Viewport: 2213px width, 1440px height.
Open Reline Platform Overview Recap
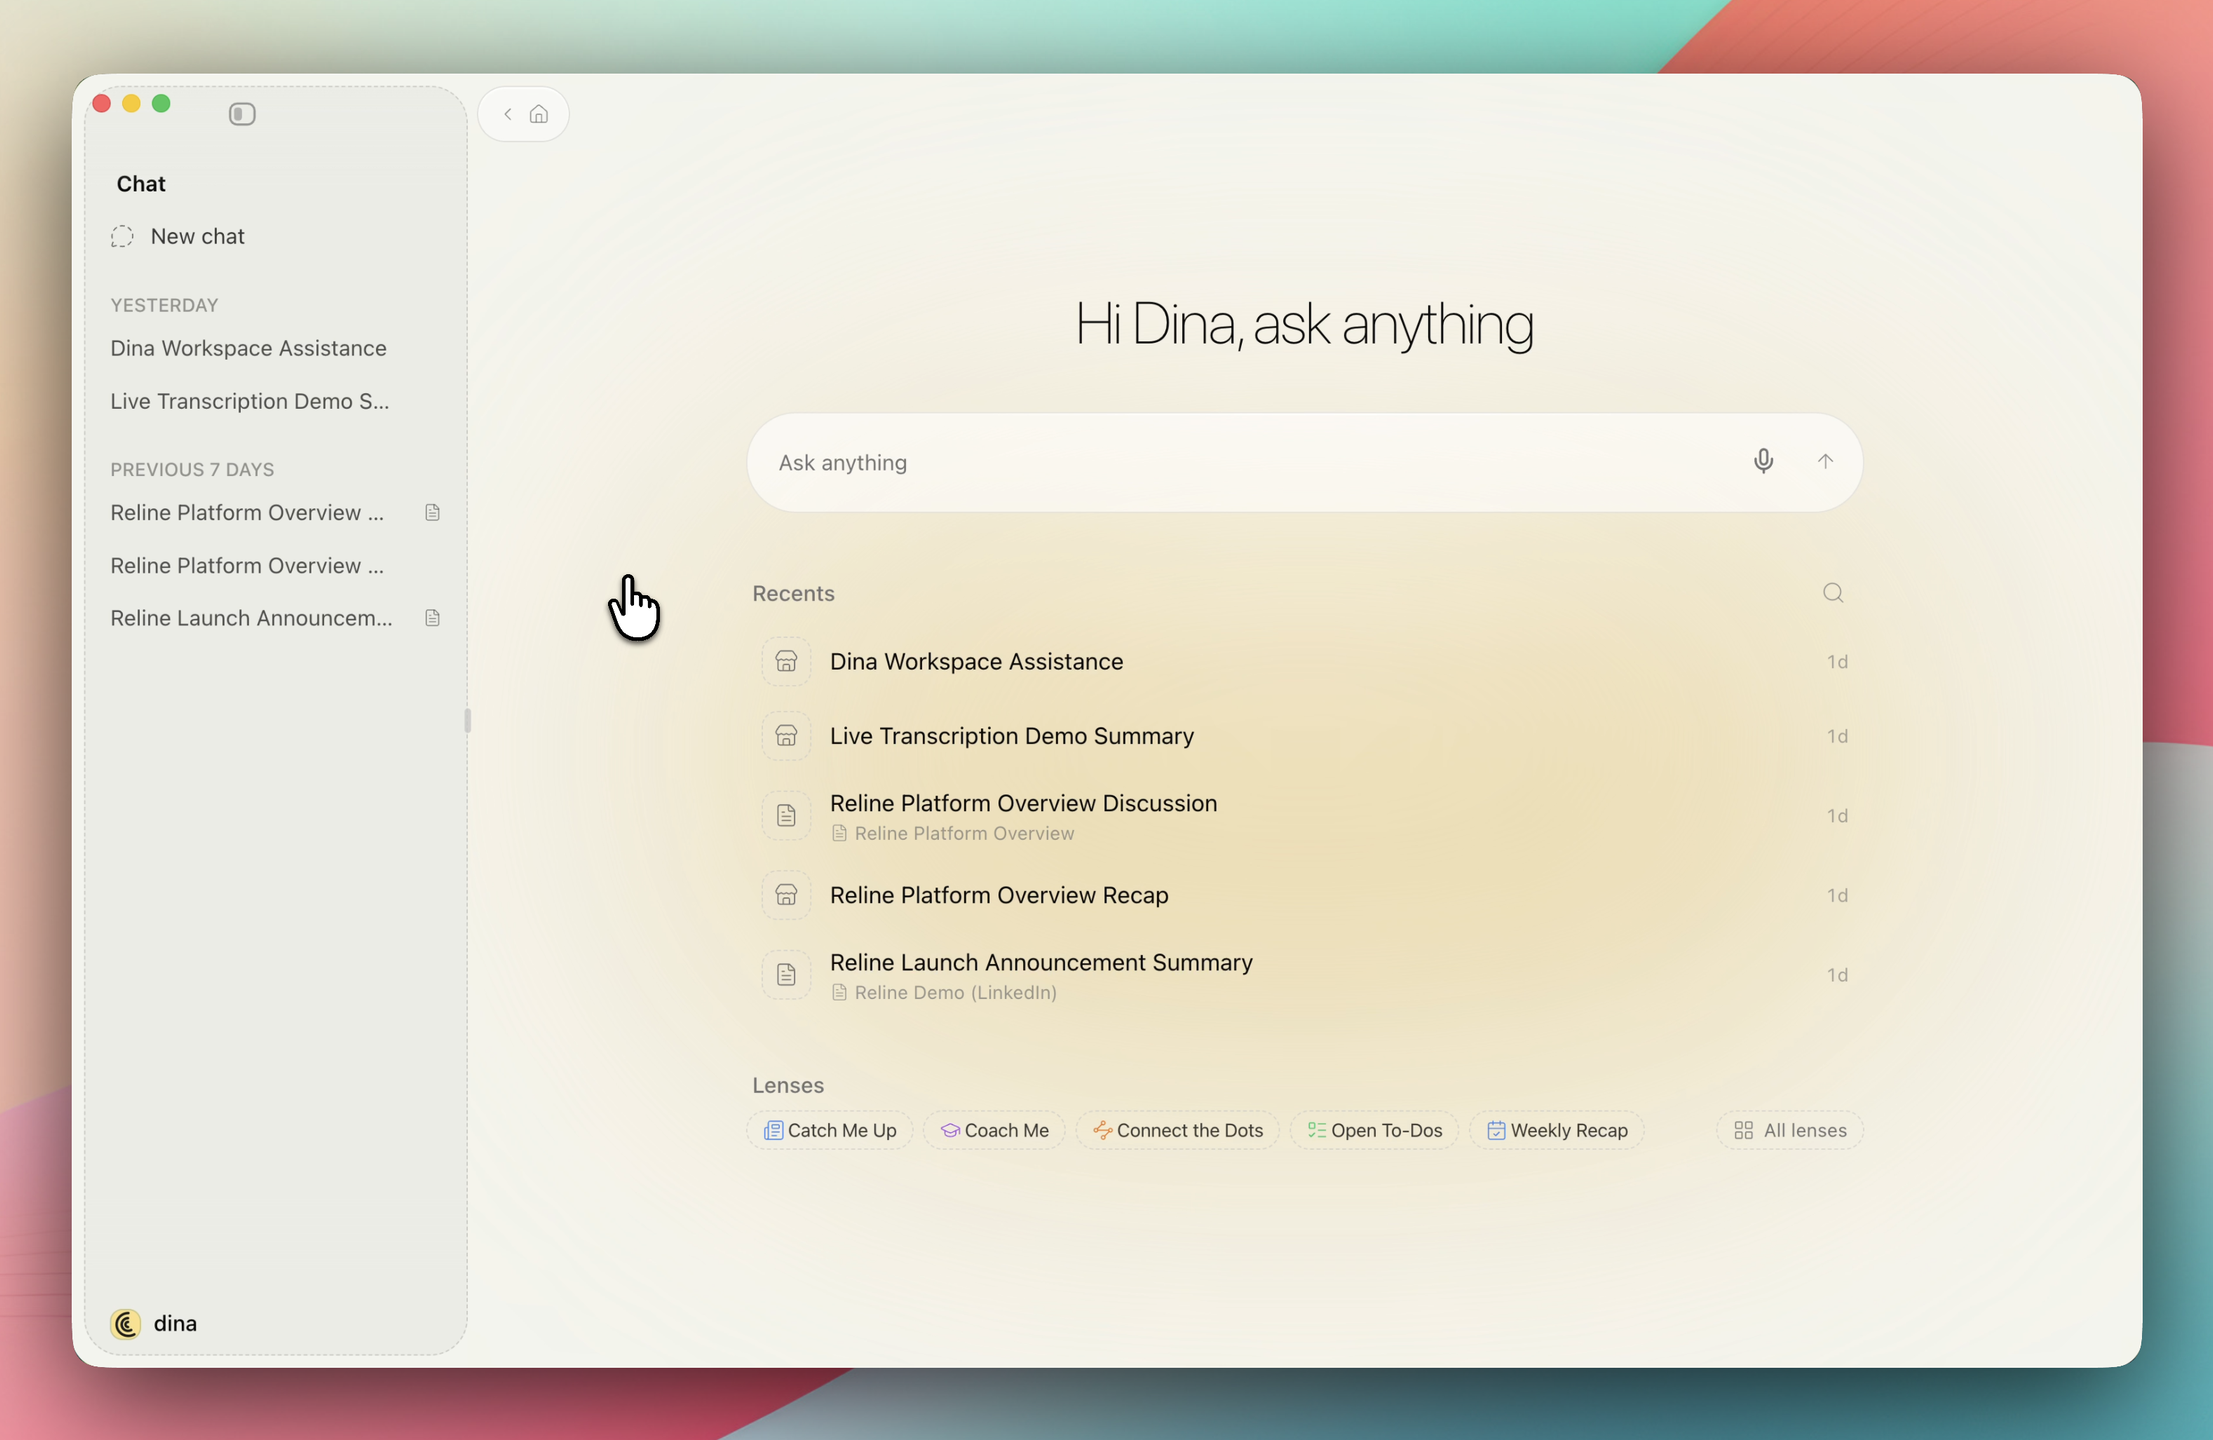tap(1304, 895)
